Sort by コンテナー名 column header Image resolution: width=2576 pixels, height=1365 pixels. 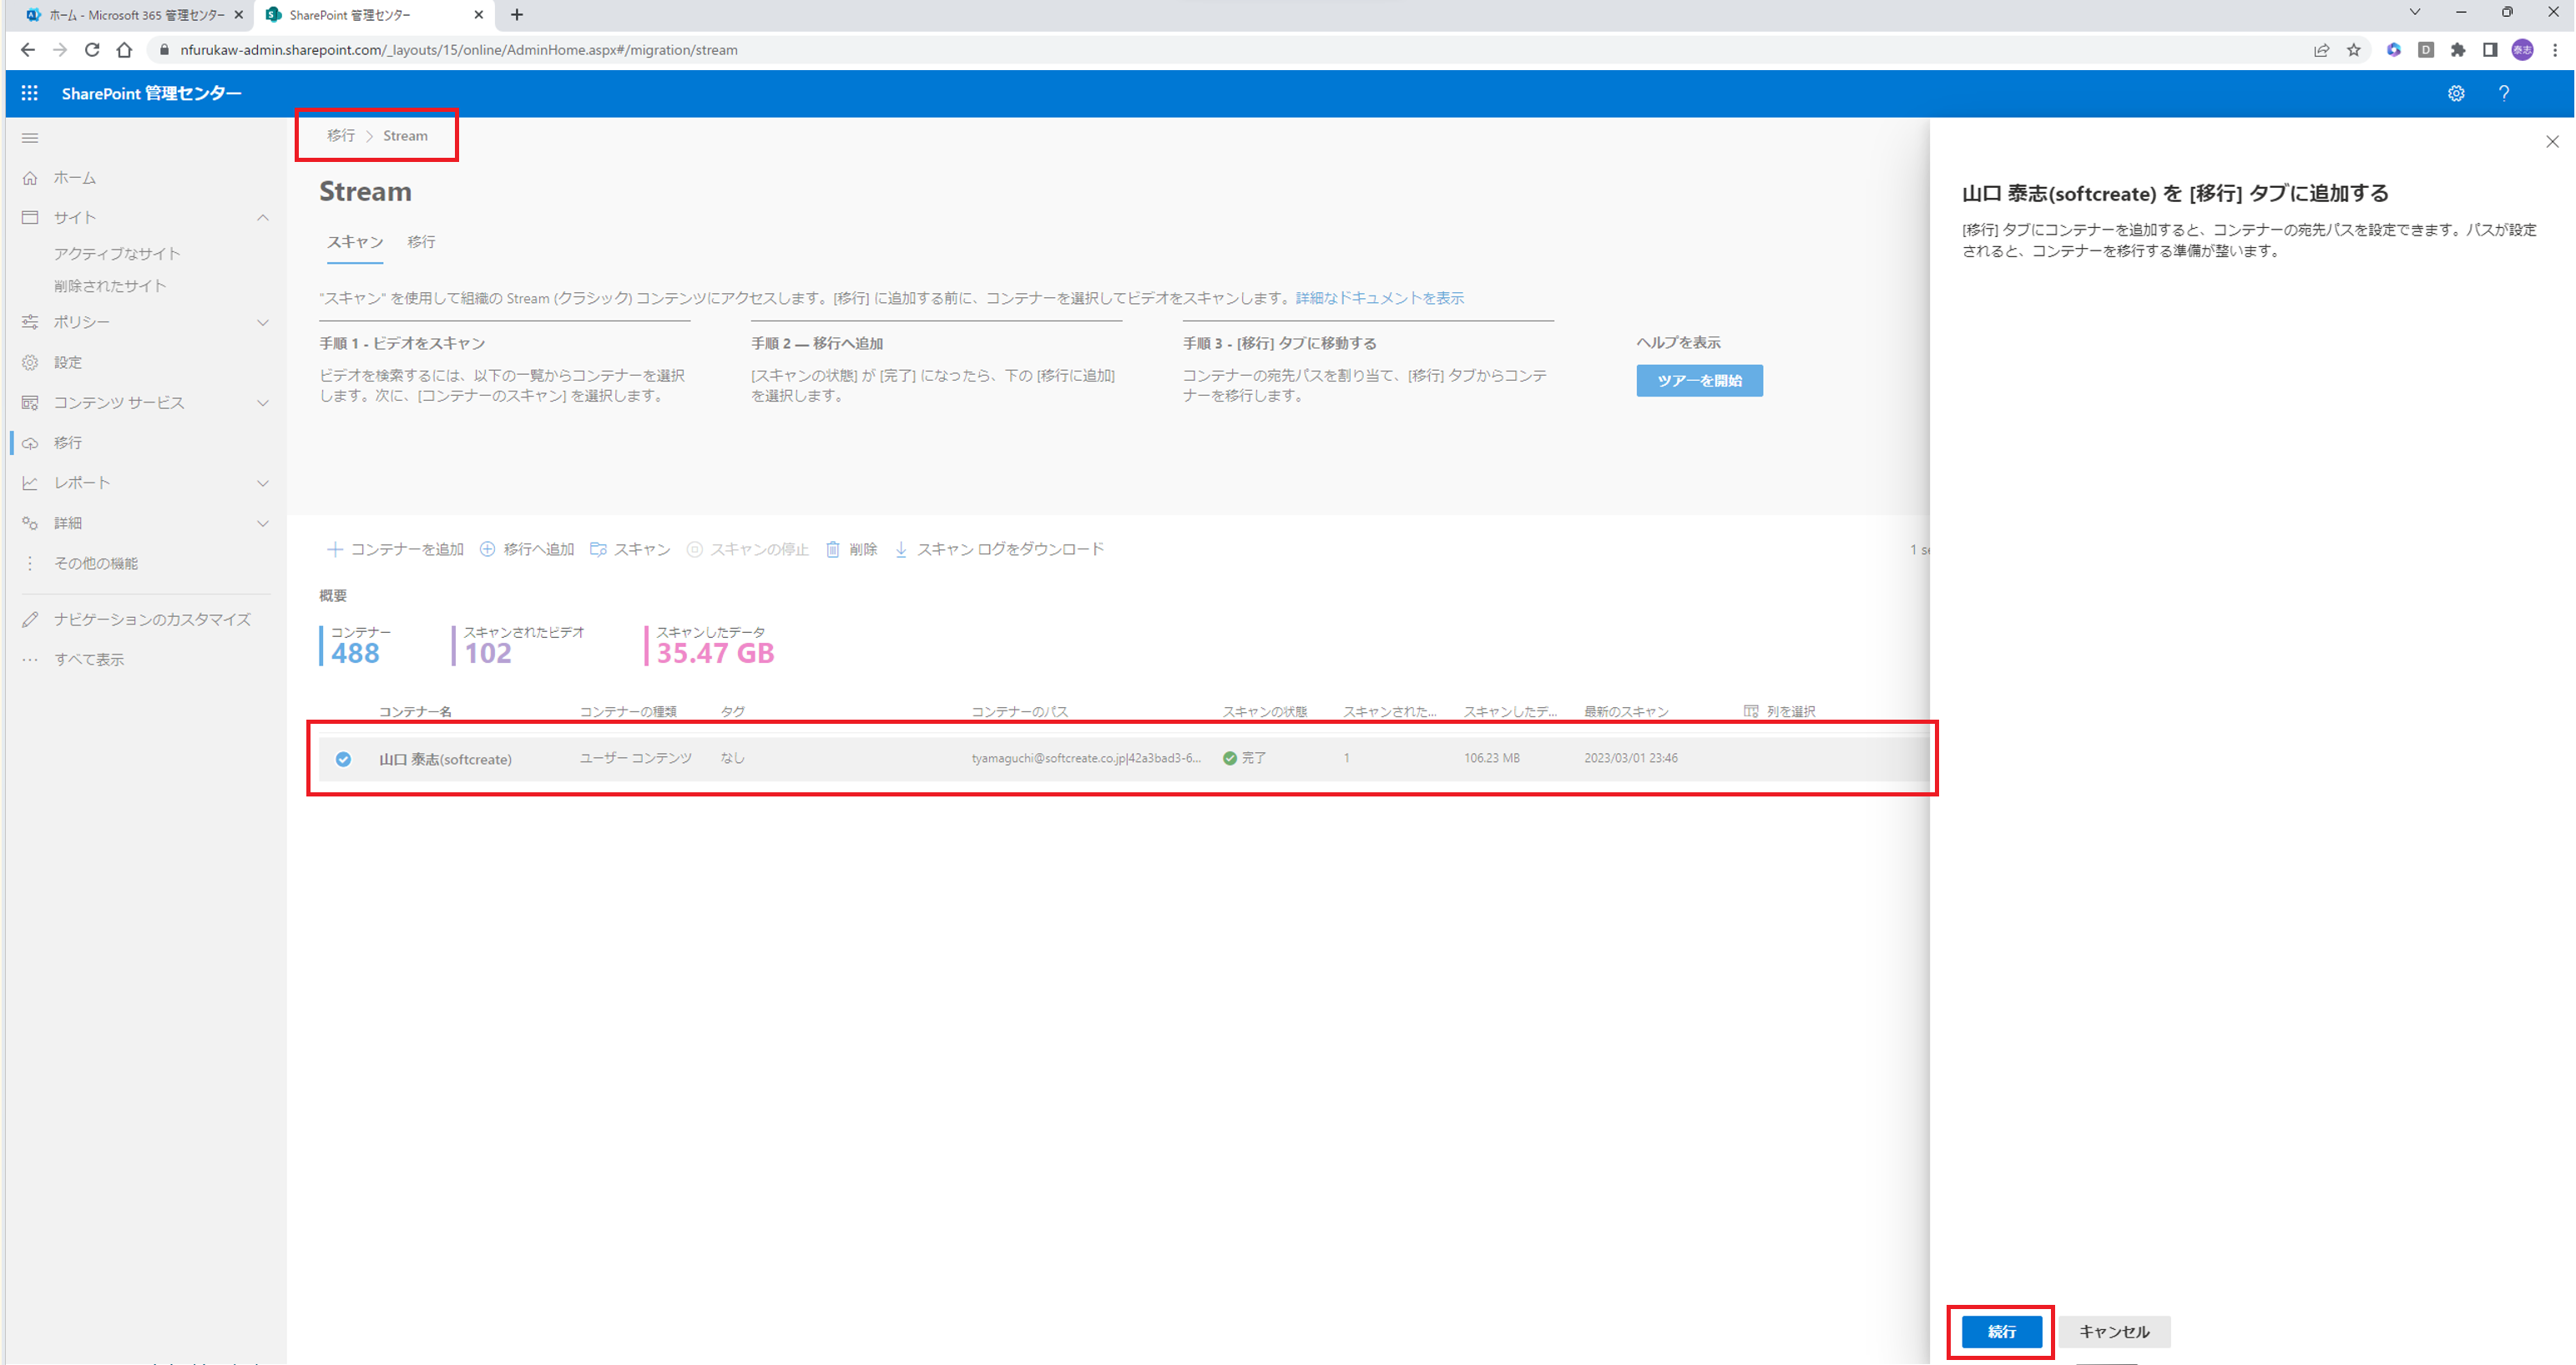click(415, 711)
